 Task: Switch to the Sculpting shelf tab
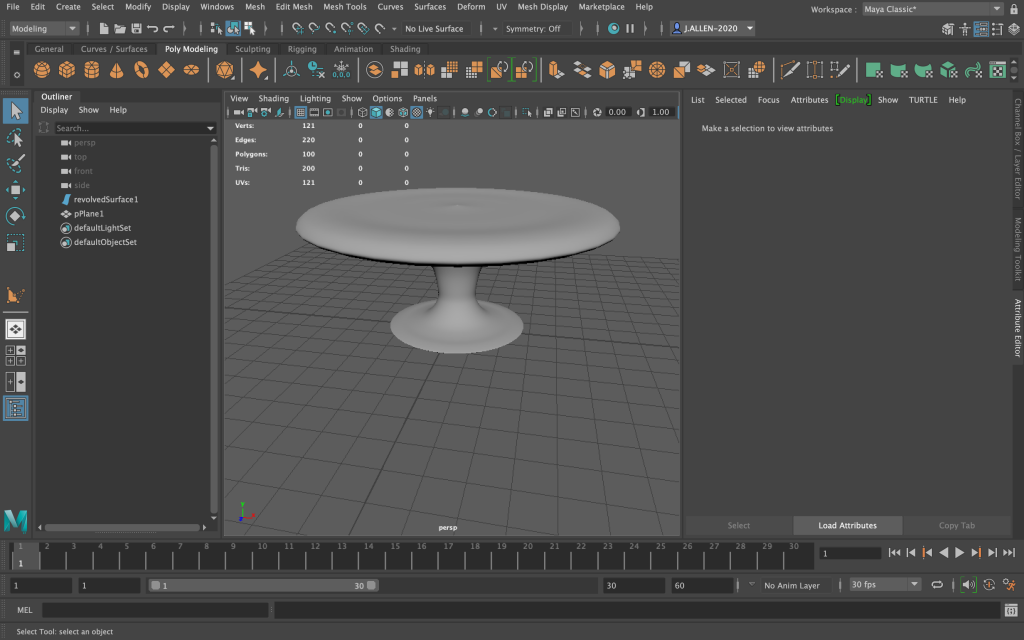(252, 49)
